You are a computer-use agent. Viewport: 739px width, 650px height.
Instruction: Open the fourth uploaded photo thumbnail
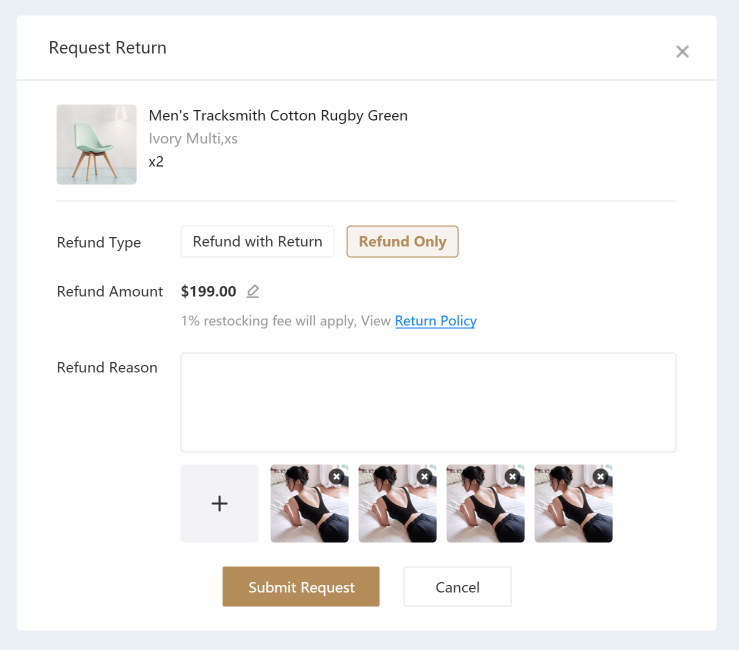tap(569, 512)
